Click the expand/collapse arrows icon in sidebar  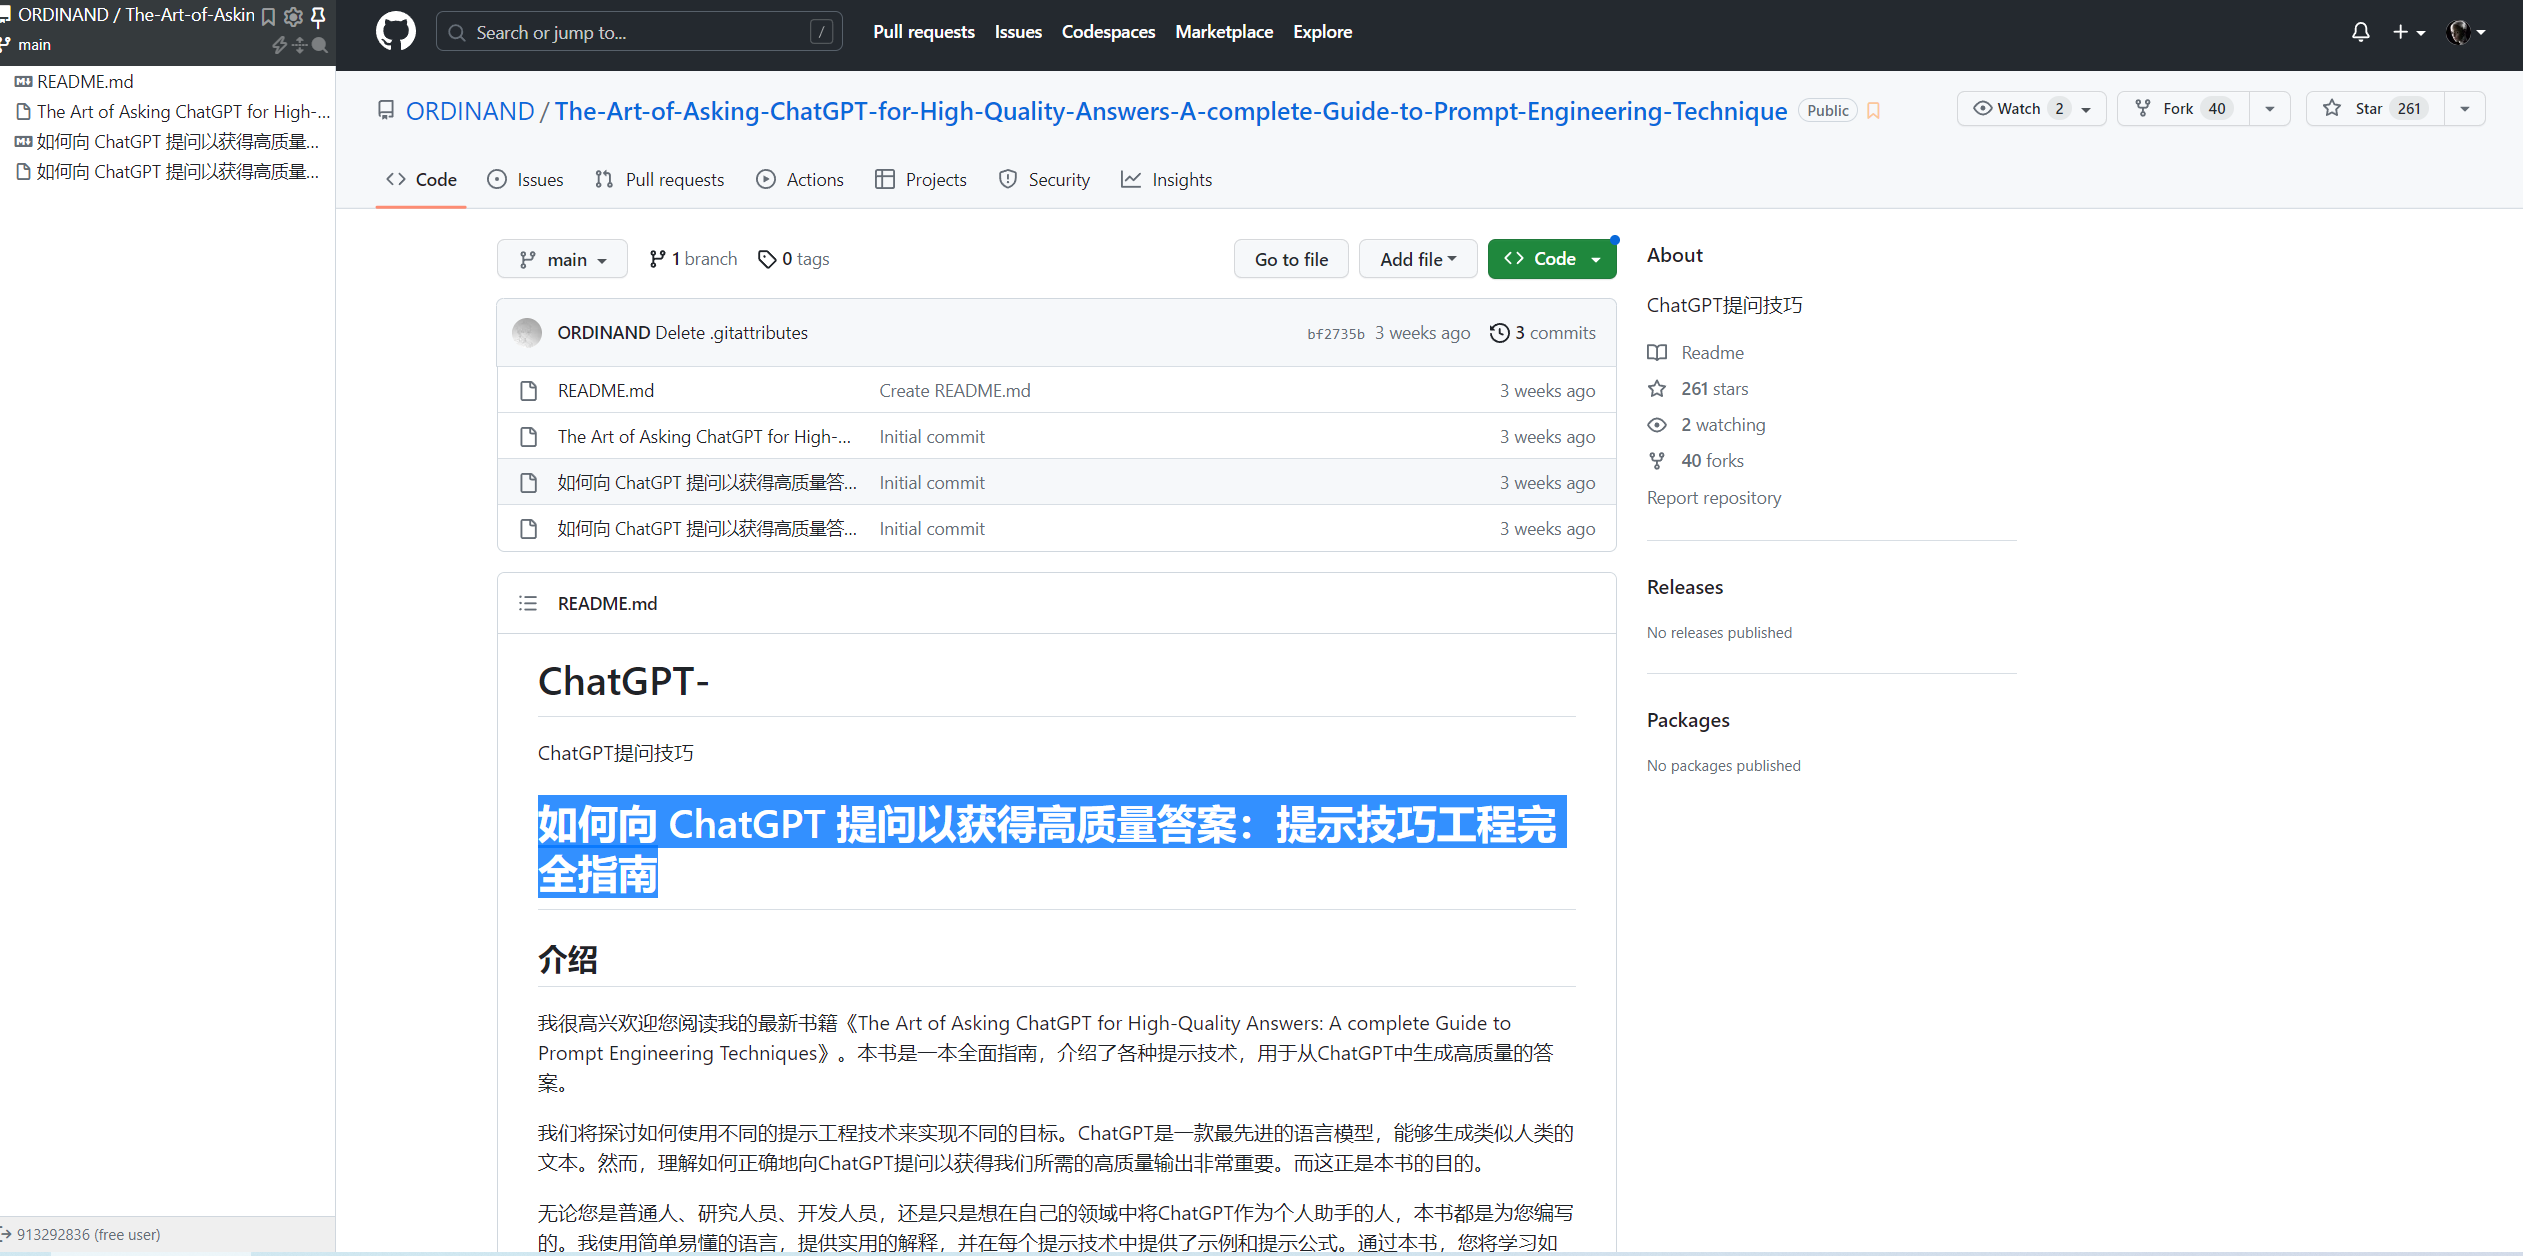(x=300, y=45)
